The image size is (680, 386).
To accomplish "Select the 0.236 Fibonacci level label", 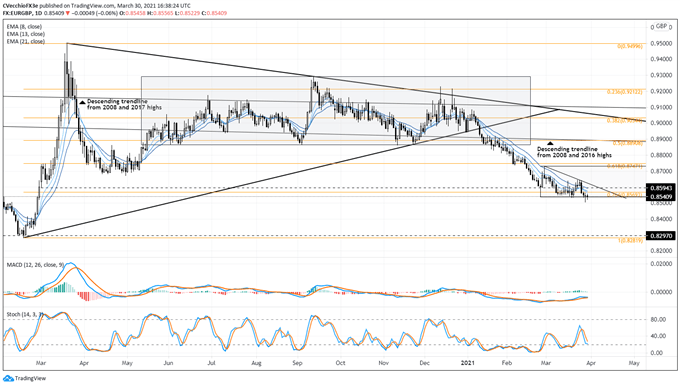I will click(x=630, y=92).
